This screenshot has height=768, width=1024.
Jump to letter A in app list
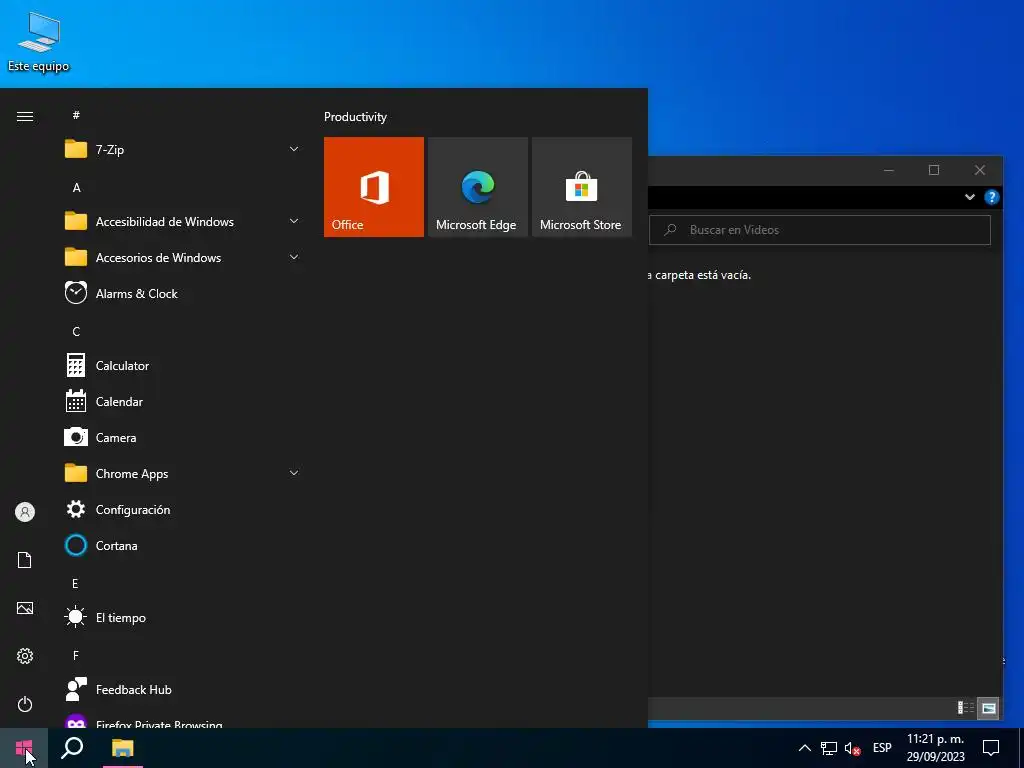click(76, 187)
